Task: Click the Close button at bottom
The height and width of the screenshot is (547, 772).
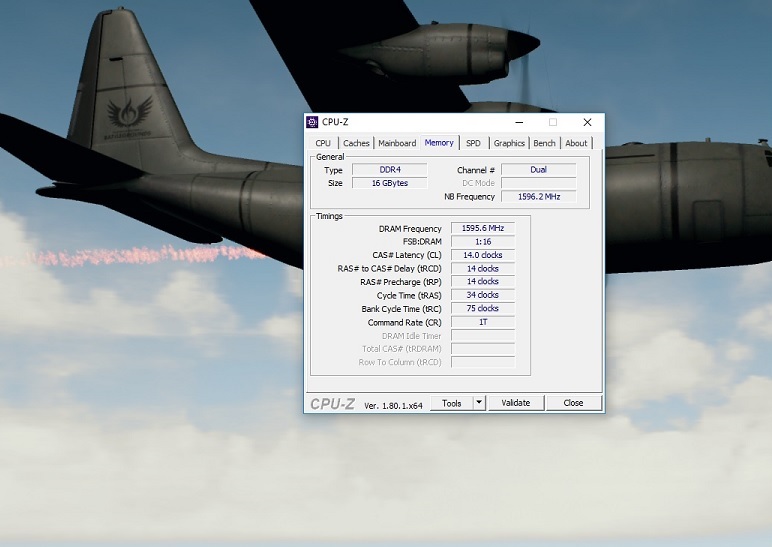Action: (574, 403)
